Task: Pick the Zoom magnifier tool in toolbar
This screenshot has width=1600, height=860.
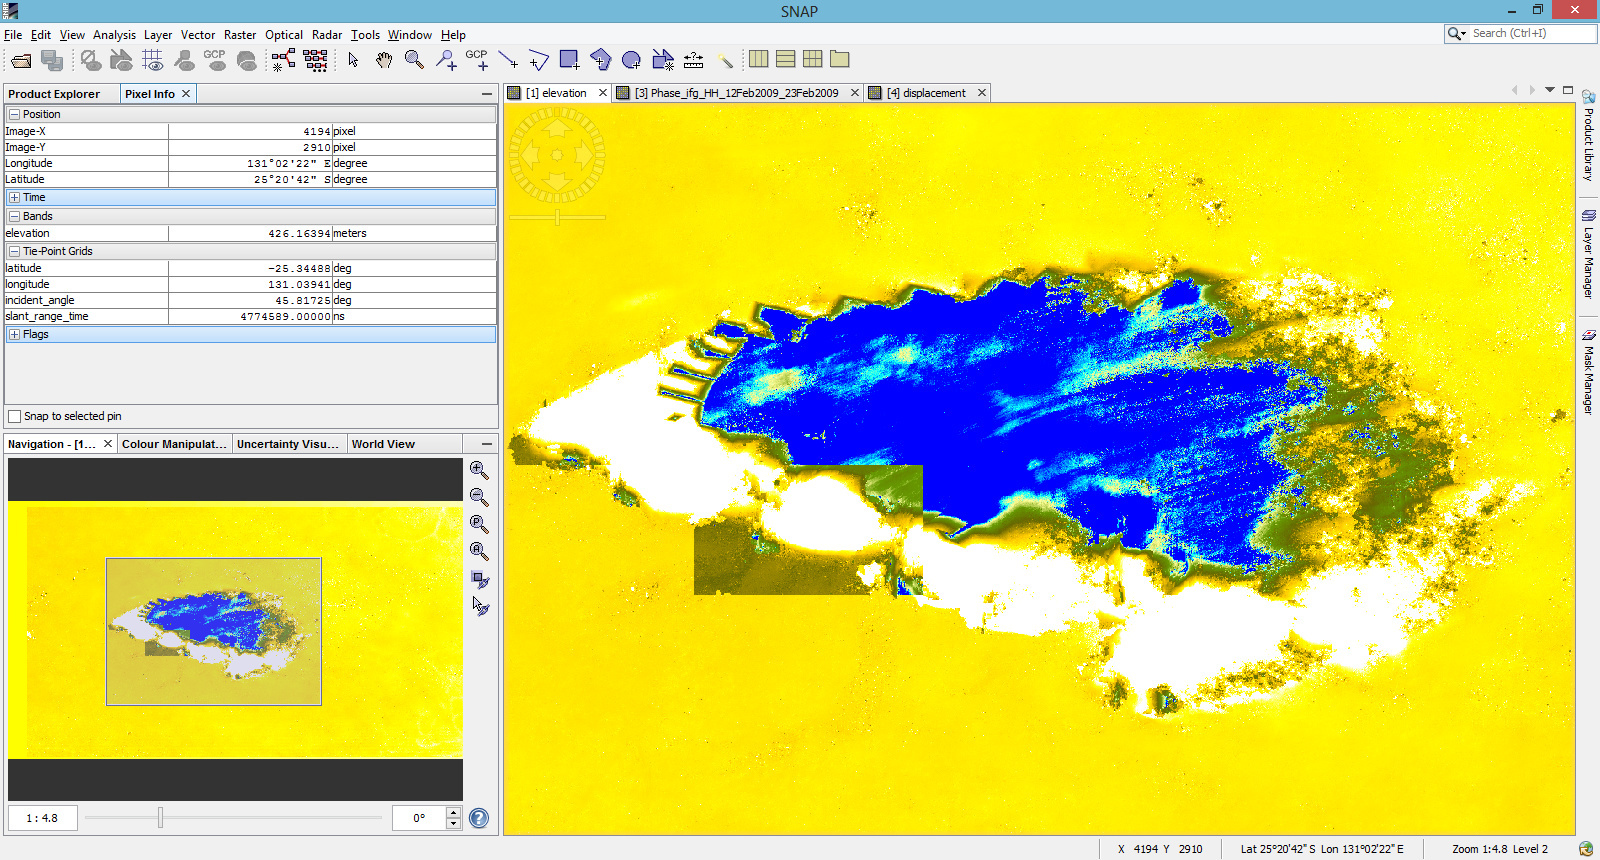Action: [x=414, y=60]
